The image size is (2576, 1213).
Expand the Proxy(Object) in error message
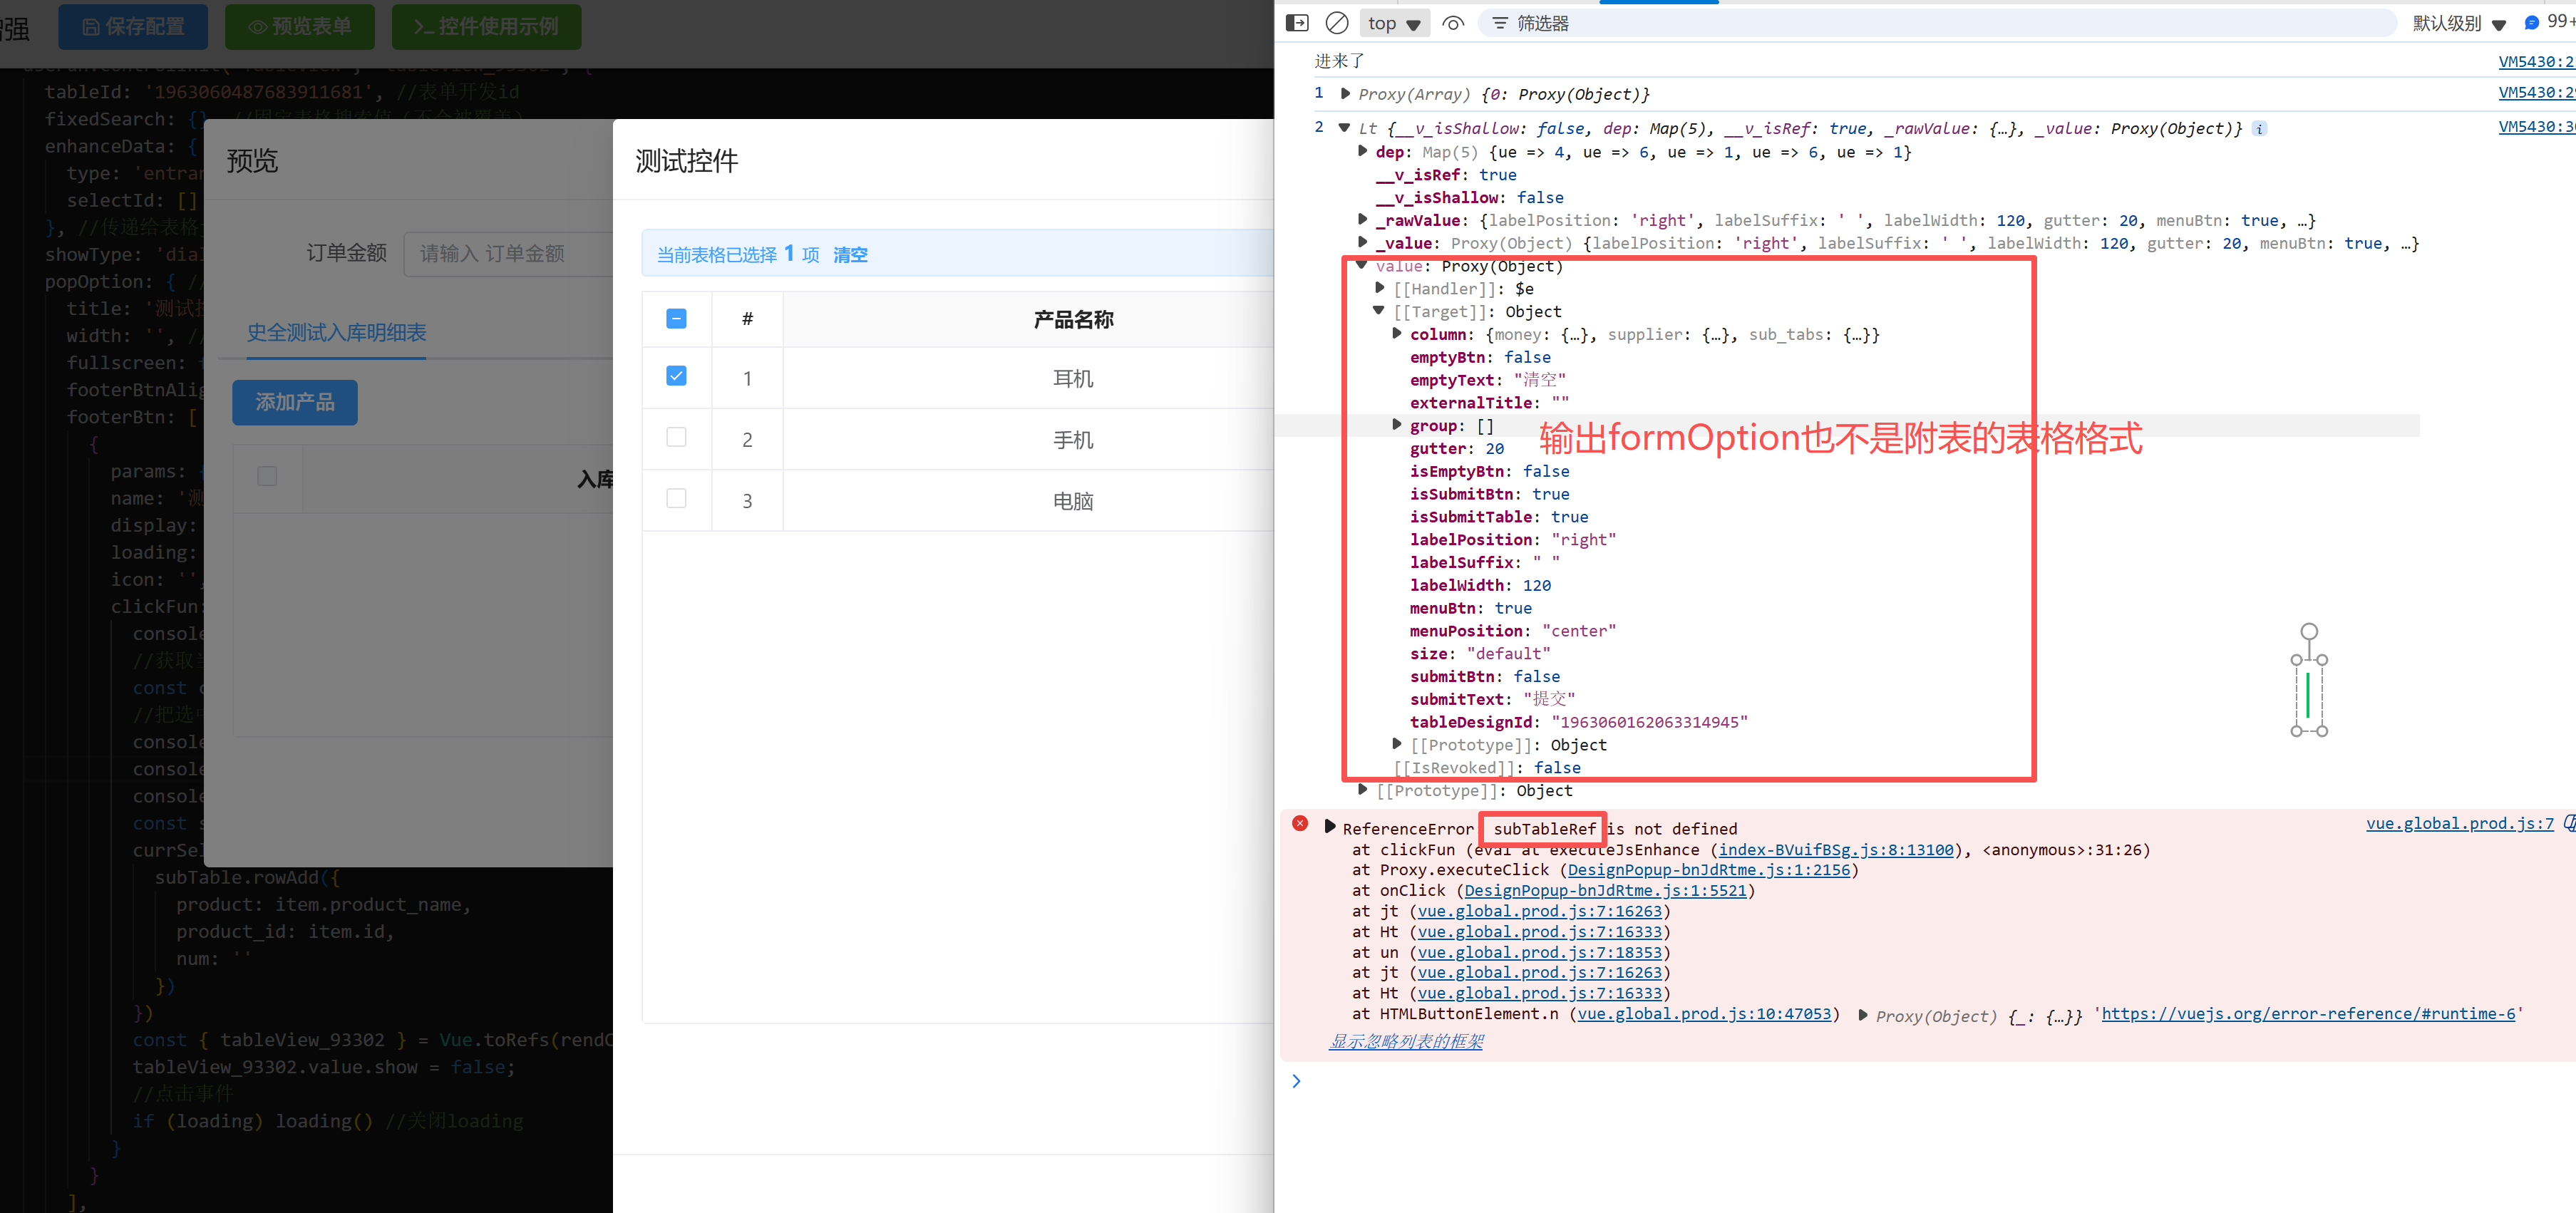click(x=1863, y=1015)
